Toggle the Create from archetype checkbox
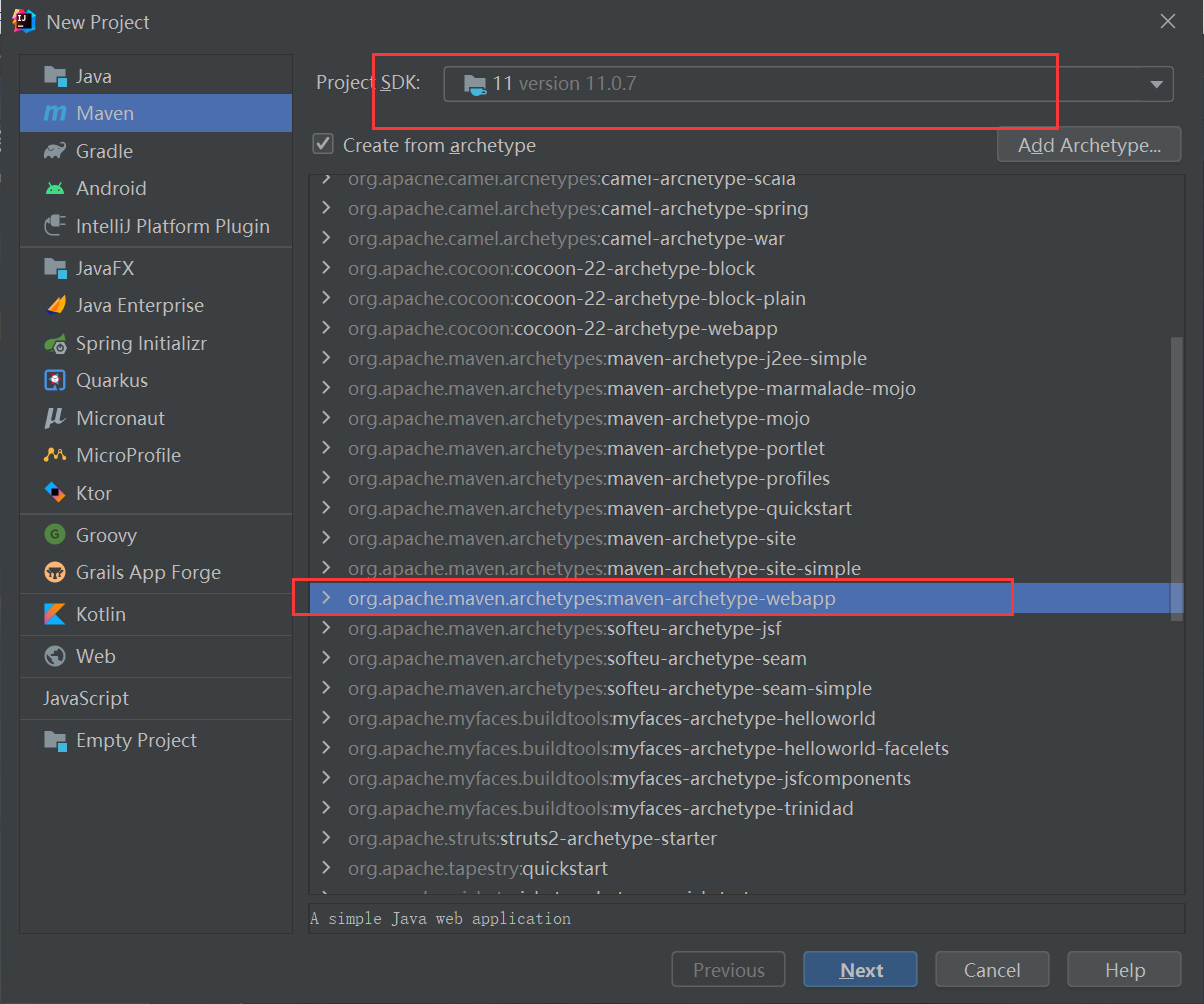The image size is (1204, 1004). (323, 144)
